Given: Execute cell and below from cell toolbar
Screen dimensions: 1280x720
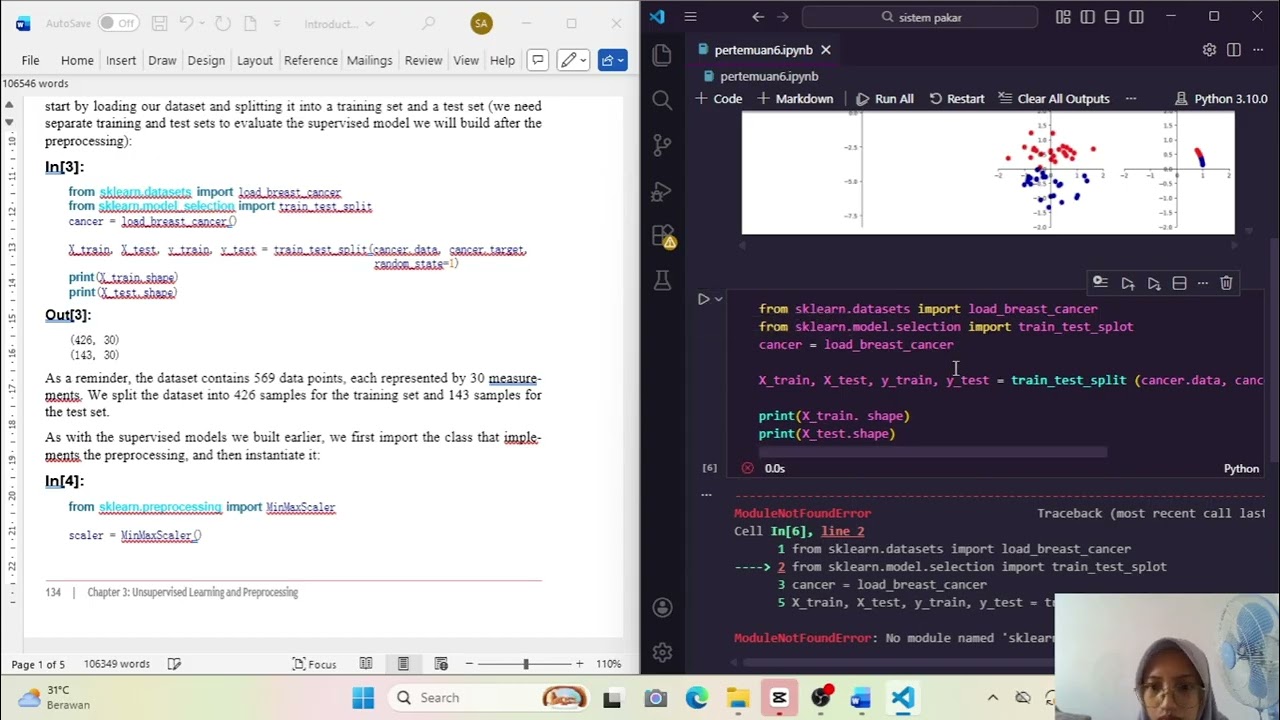Looking at the screenshot, I should (1153, 283).
